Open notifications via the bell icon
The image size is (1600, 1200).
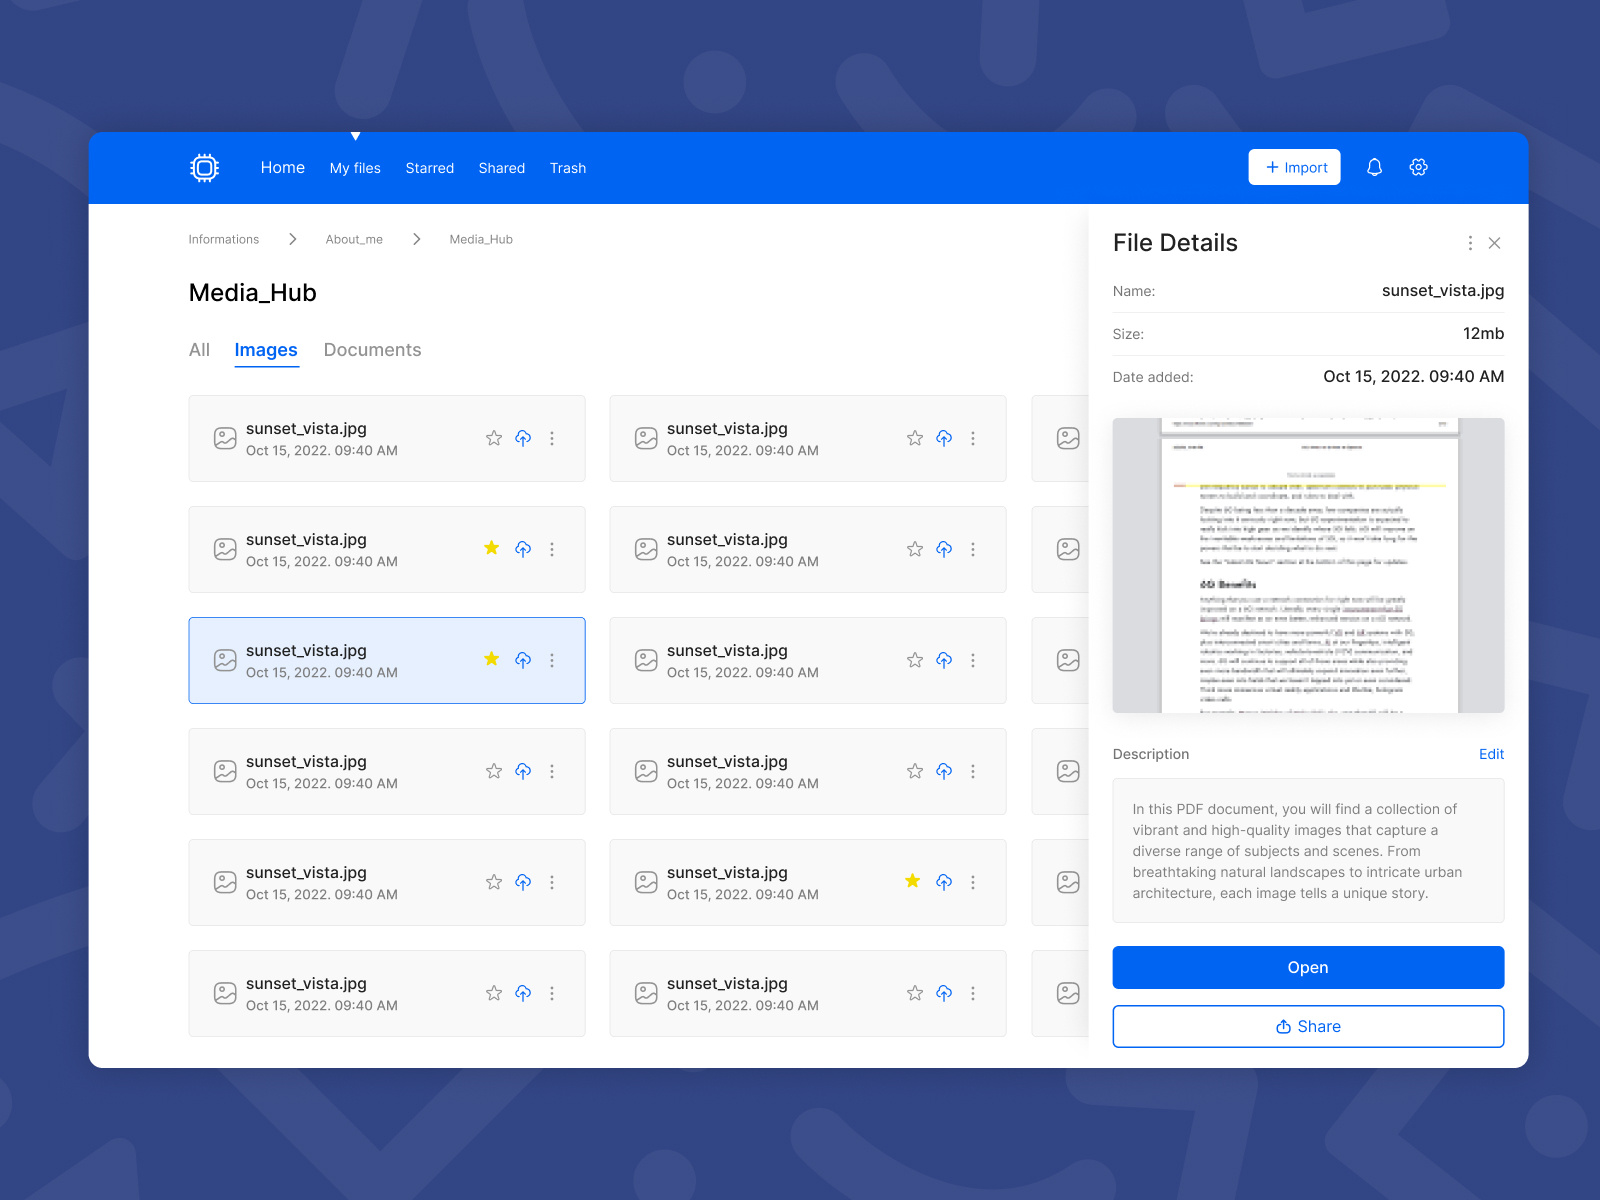tap(1374, 167)
